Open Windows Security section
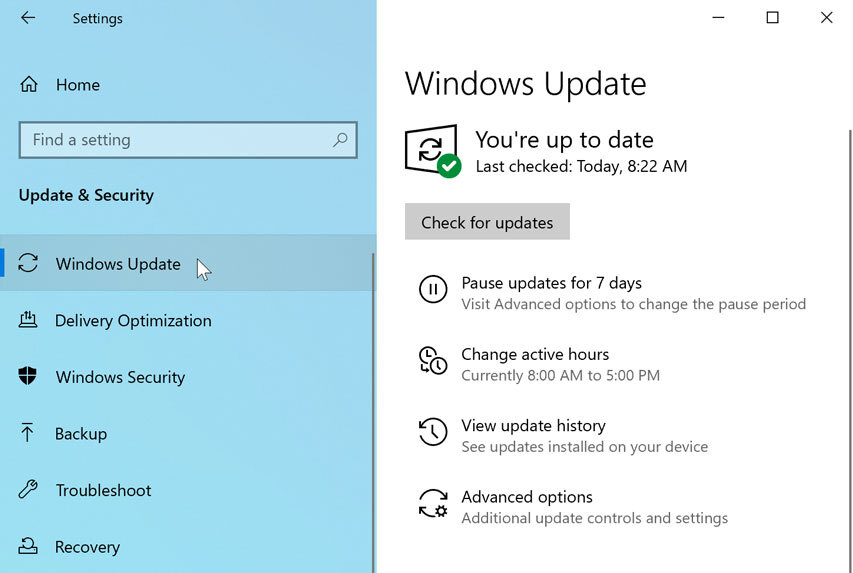Screen dimensions: 853x573 click(187, 377)
